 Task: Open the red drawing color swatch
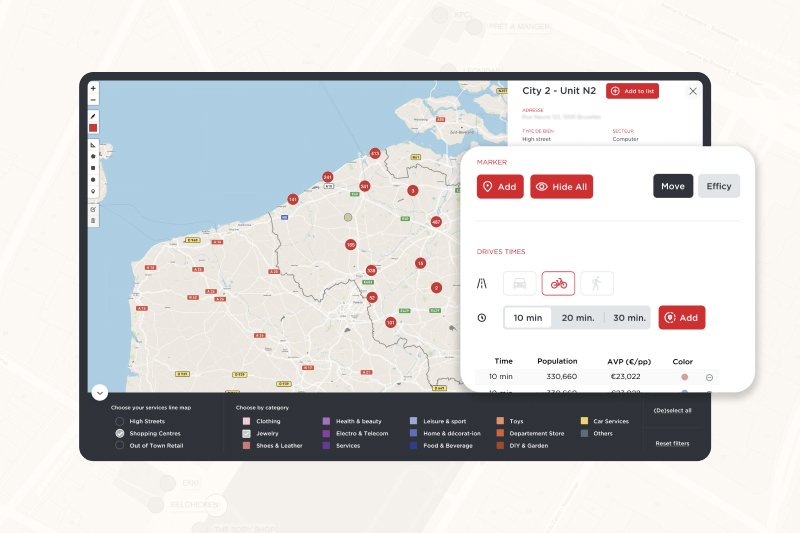93,128
